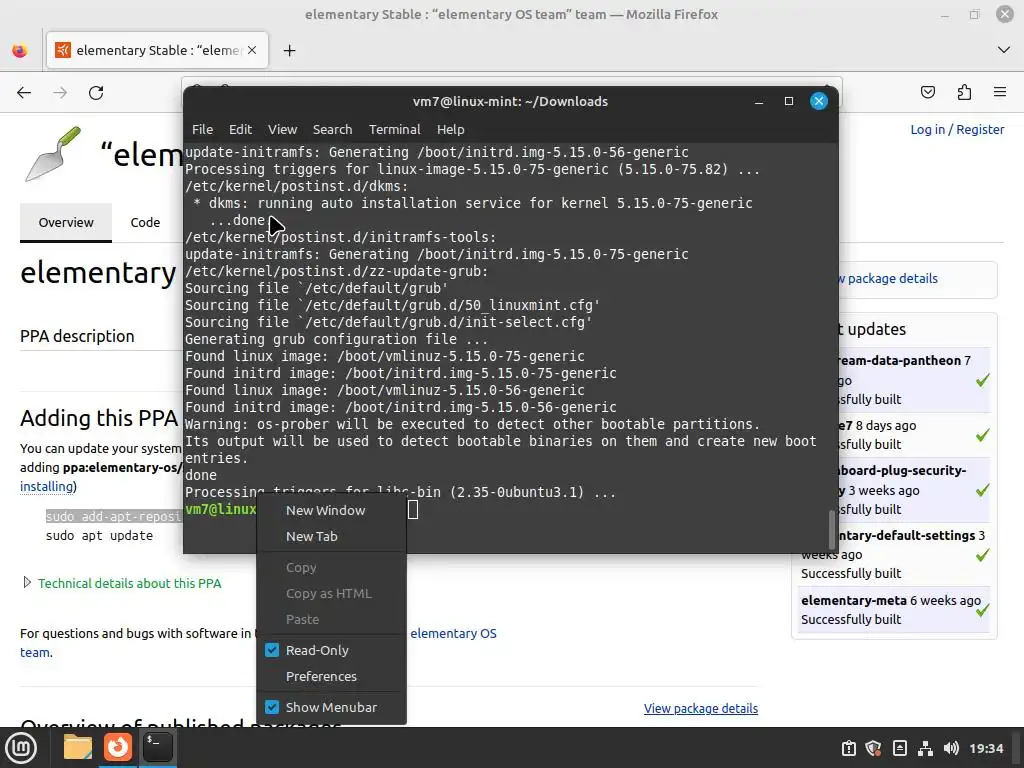Reload the page in Firefox

(x=96, y=93)
